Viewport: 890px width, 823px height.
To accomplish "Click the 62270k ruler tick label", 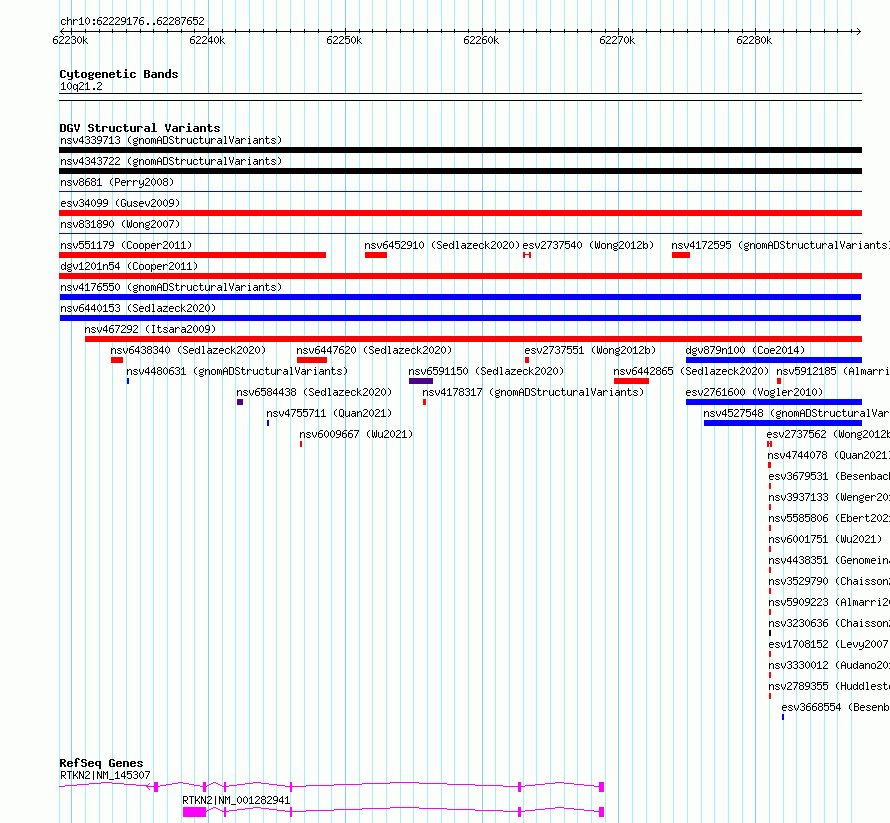I will (617, 40).
